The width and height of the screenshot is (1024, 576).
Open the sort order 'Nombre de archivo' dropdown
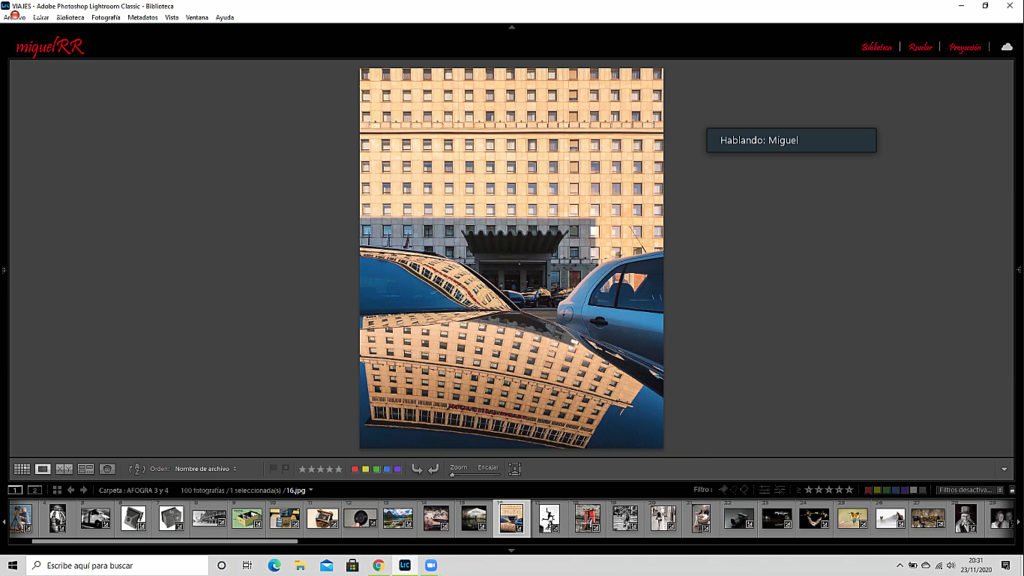tap(205, 469)
